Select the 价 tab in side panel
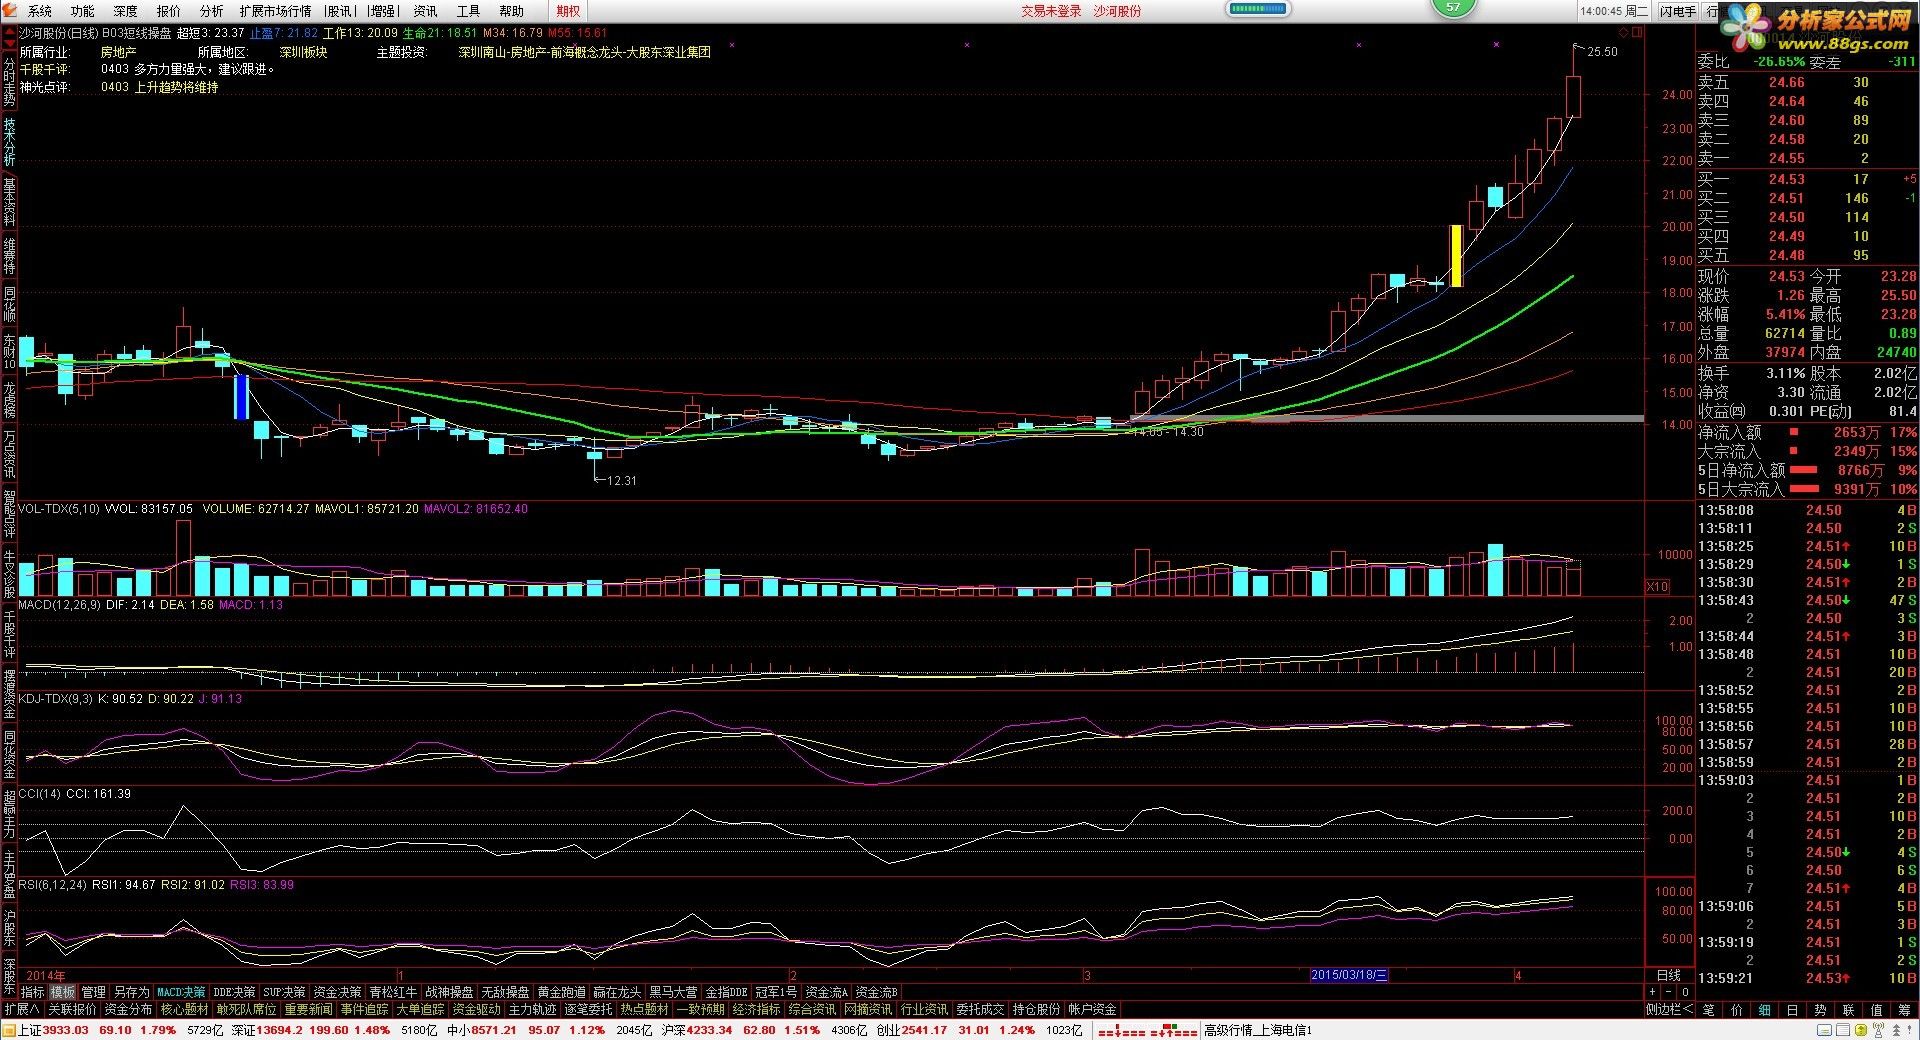This screenshot has height=1040, width=1920. [x=1737, y=1010]
